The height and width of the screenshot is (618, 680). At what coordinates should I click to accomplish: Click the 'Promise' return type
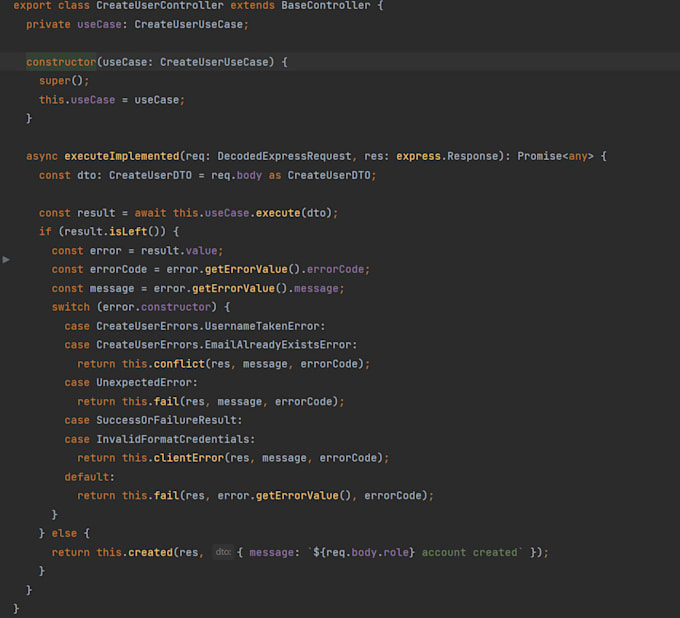[539, 156]
